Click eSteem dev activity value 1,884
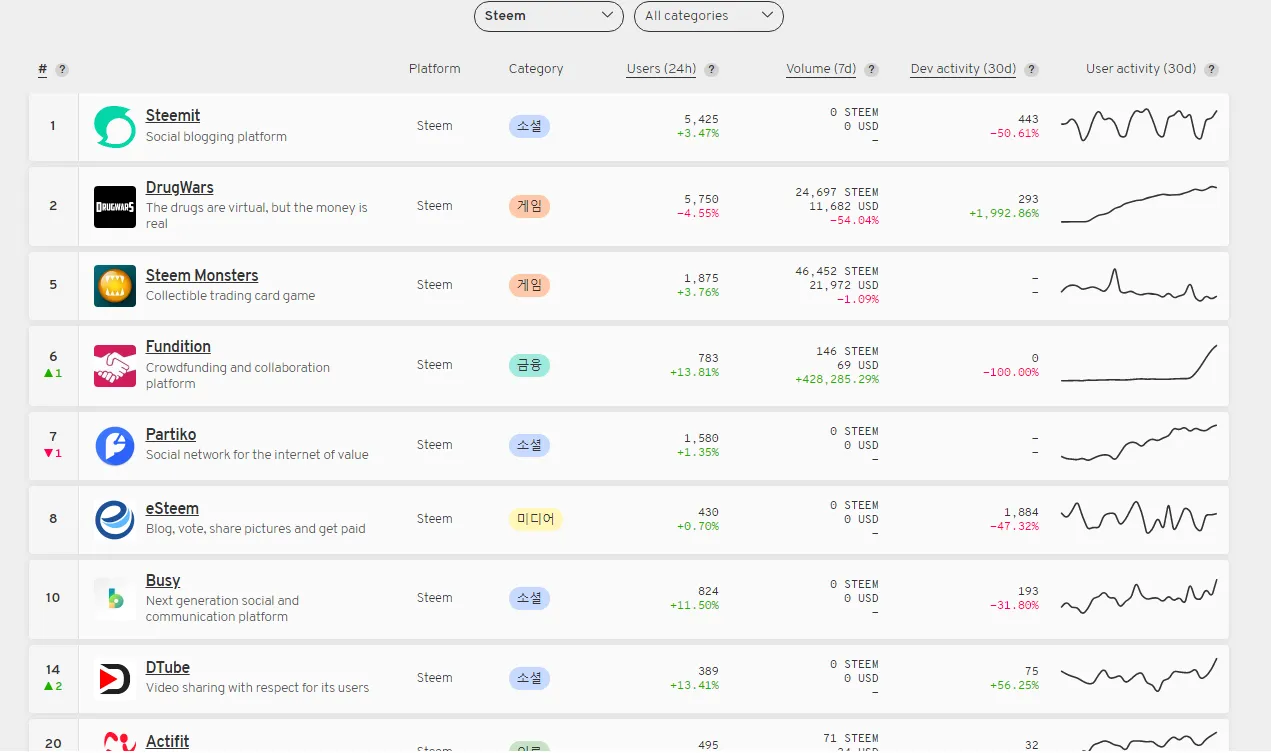The width and height of the screenshot is (1271, 753). coord(1021,513)
